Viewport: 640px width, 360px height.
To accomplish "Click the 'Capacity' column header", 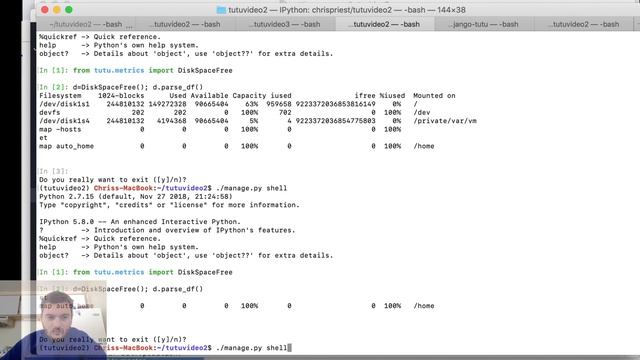I will 249,96.
